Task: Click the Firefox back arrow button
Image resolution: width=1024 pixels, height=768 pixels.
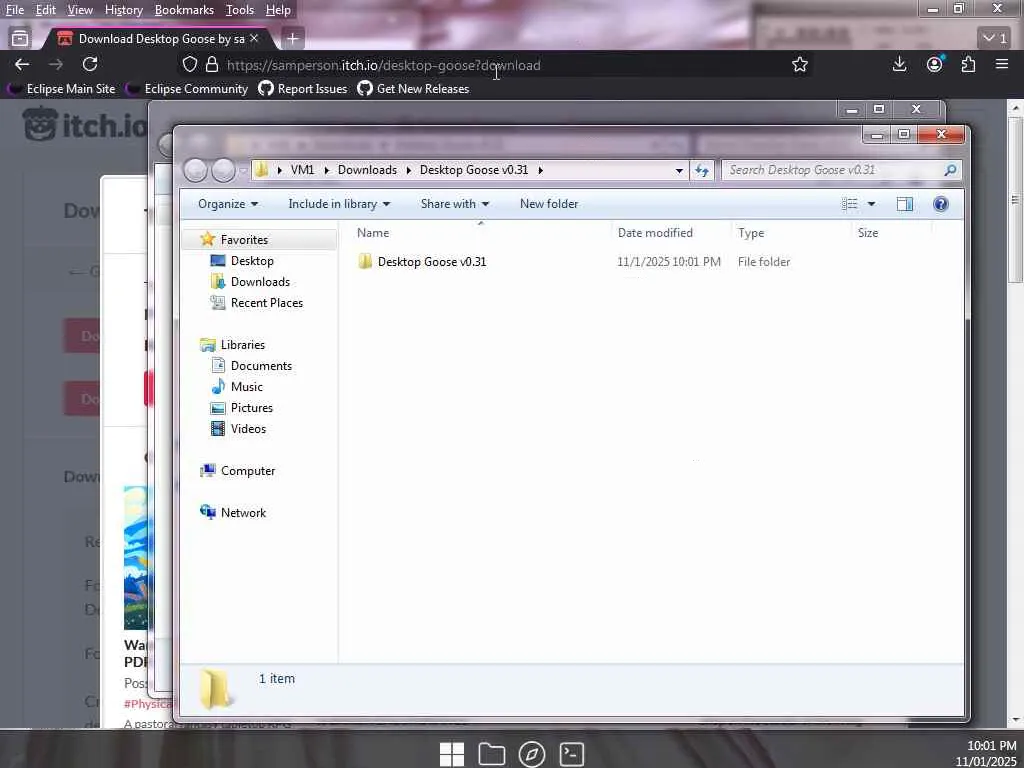Action: click(x=22, y=64)
